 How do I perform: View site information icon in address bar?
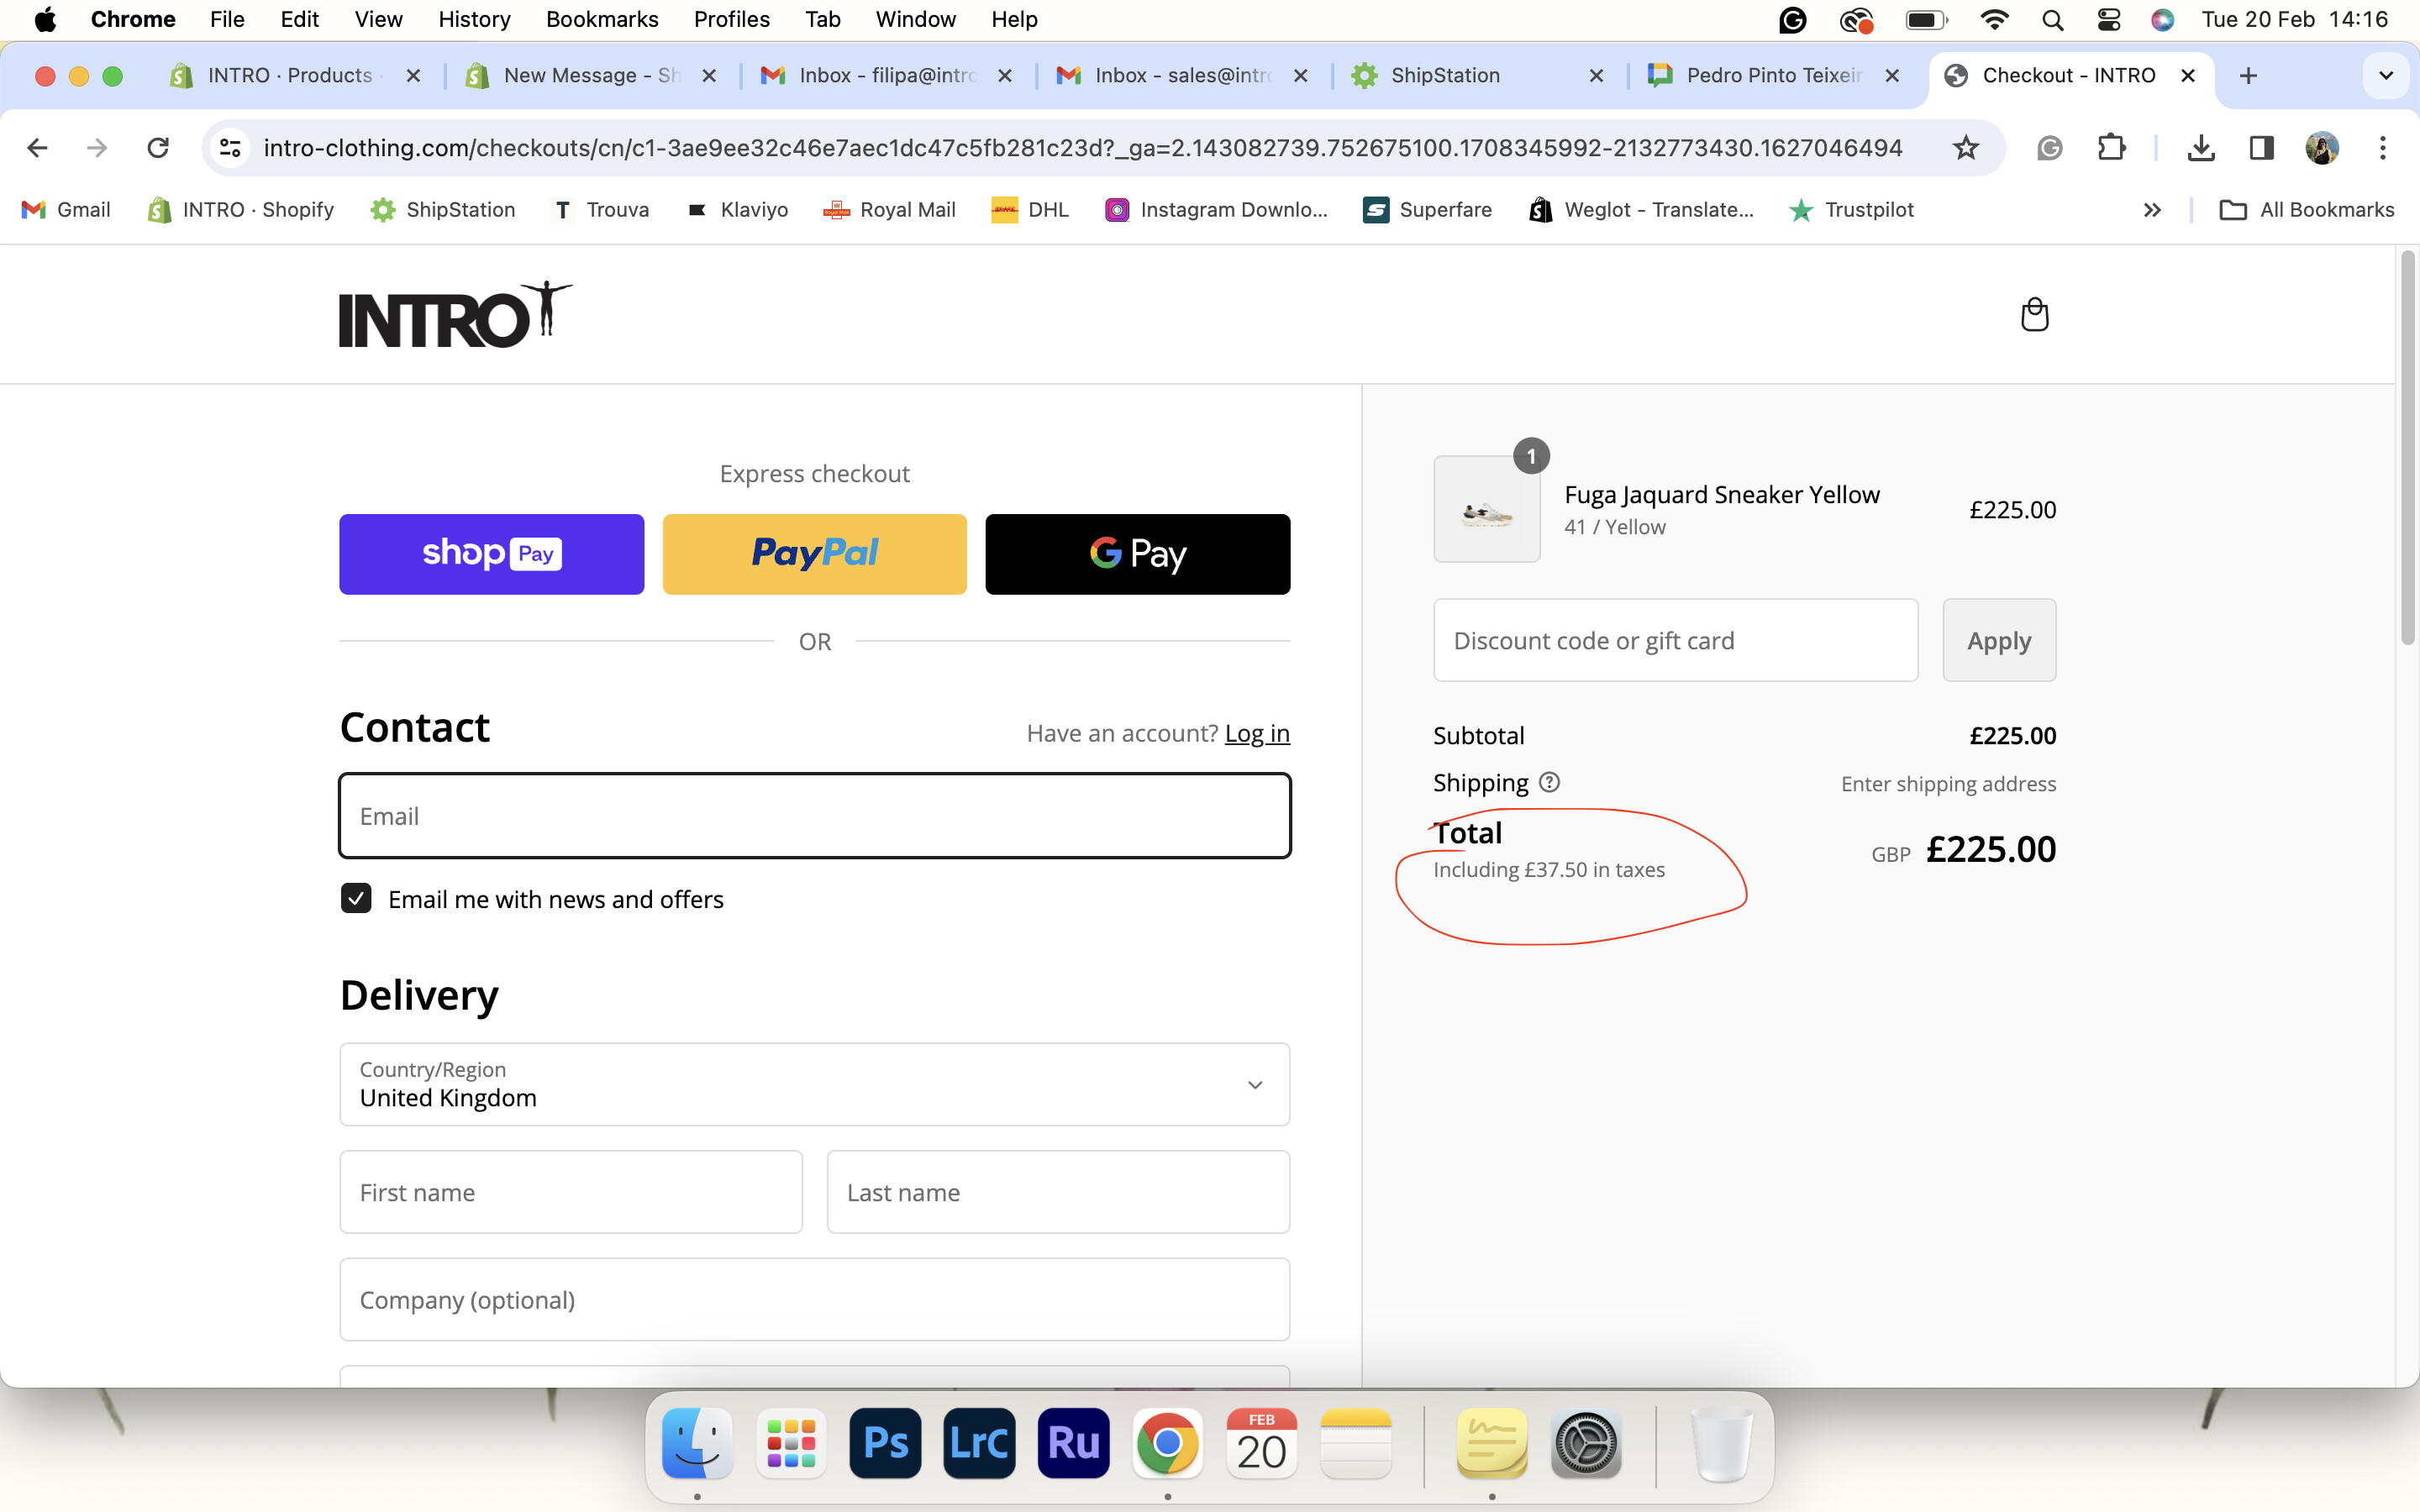coord(231,148)
